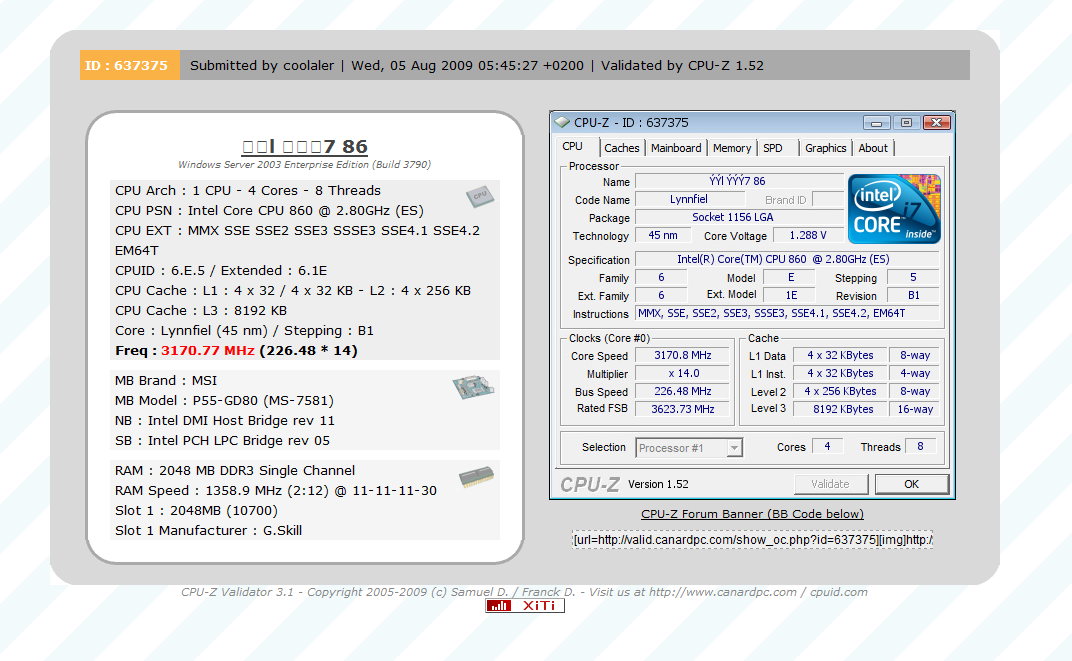
Task: Click the Name field showing 7 86
Action: 739,181
